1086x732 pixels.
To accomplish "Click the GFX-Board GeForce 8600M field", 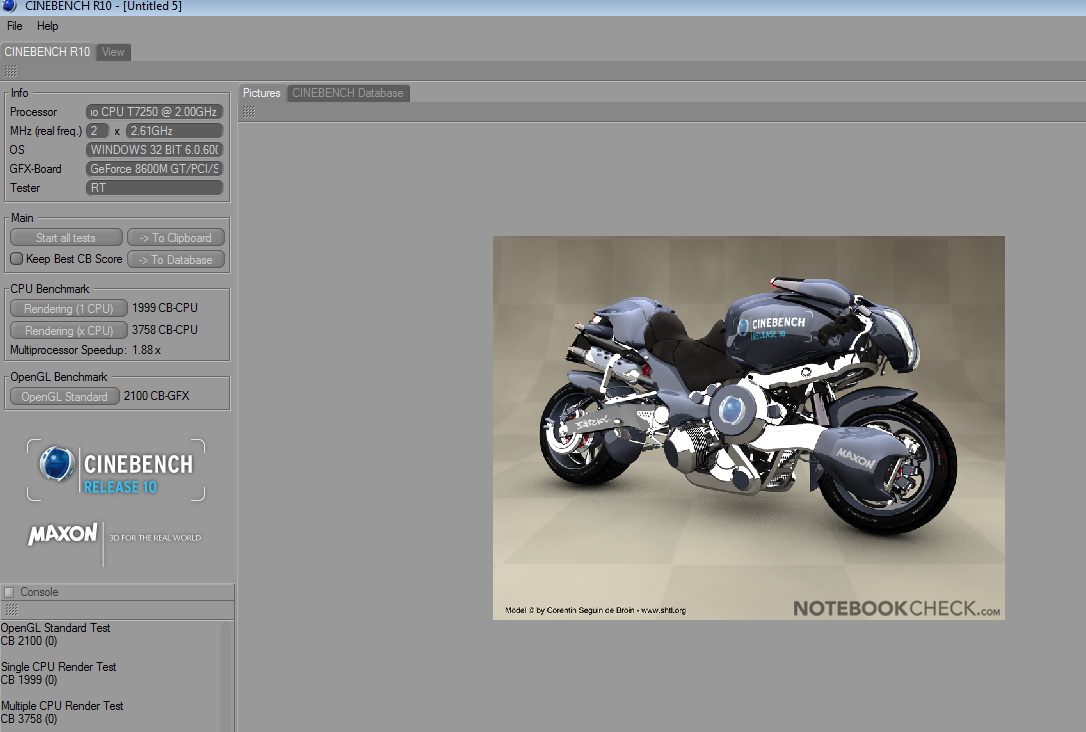I will tap(154, 168).
